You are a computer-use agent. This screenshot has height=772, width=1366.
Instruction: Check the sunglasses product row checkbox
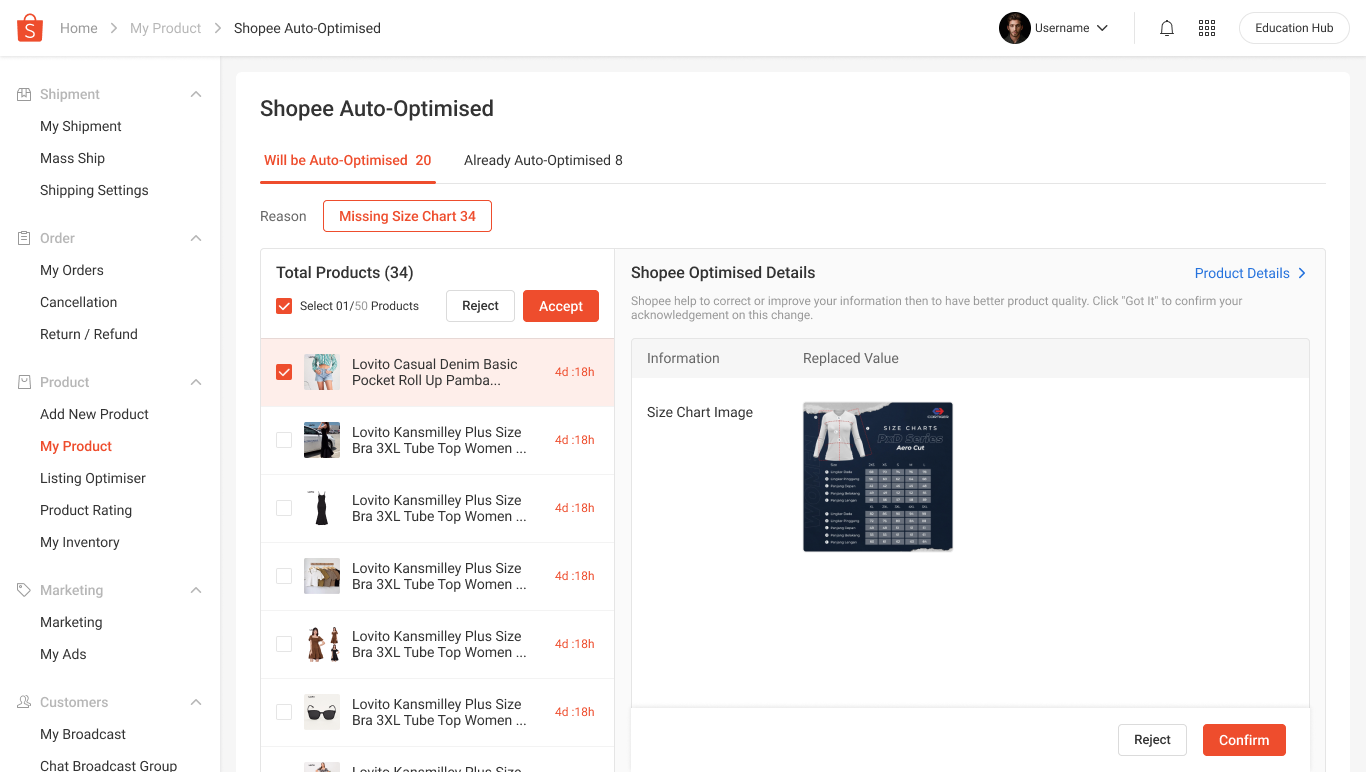284,712
